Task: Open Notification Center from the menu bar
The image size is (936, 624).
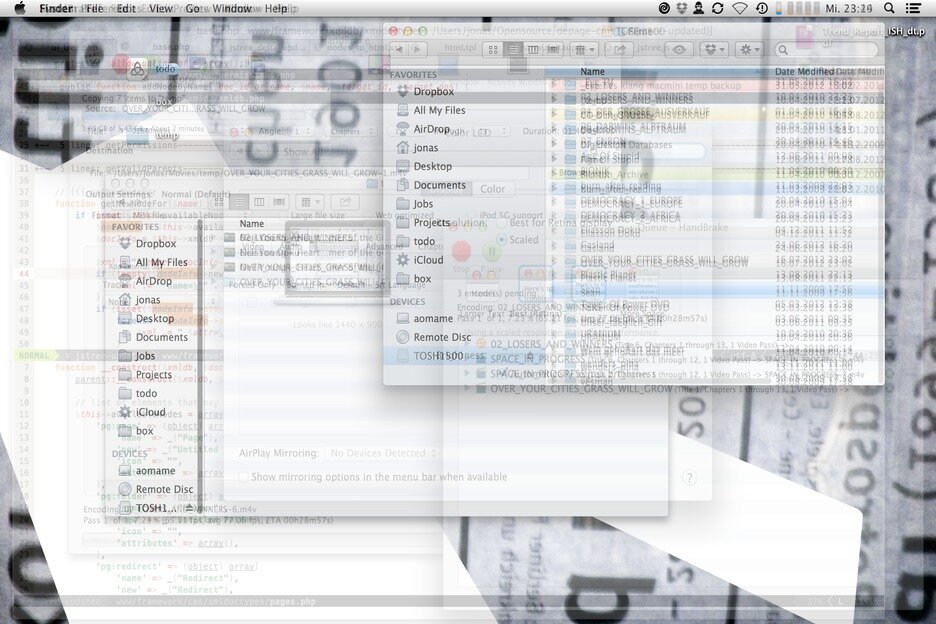Action: 913,8
